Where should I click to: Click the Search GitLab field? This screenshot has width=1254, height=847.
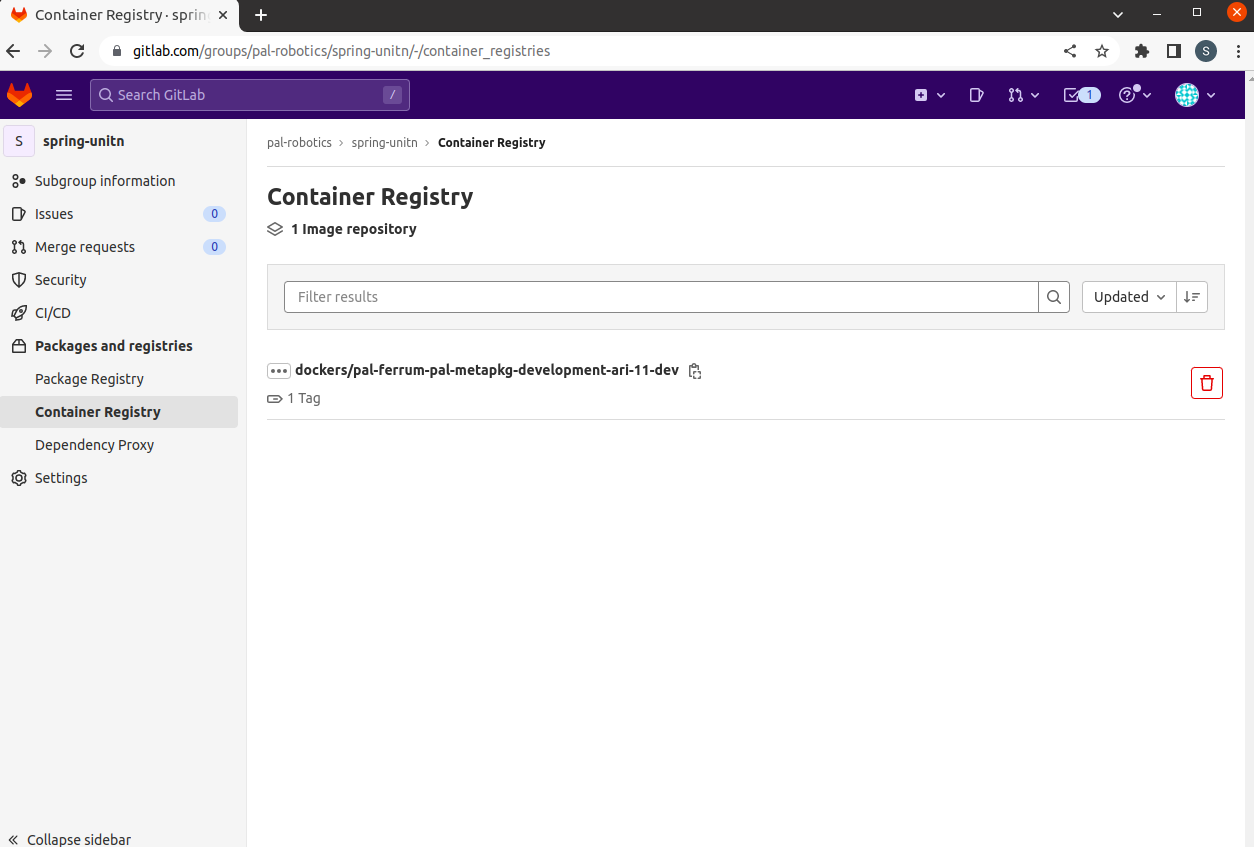[250, 95]
